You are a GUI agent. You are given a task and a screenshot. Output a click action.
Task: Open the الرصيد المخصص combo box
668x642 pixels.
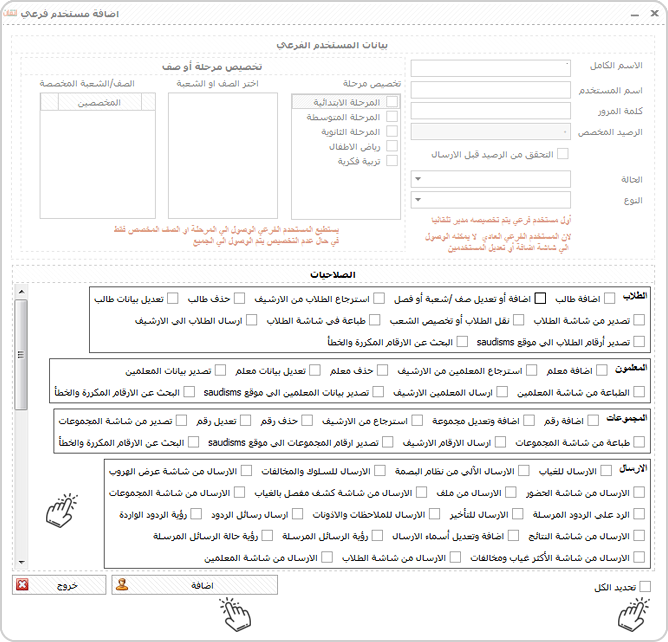pos(490,132)
